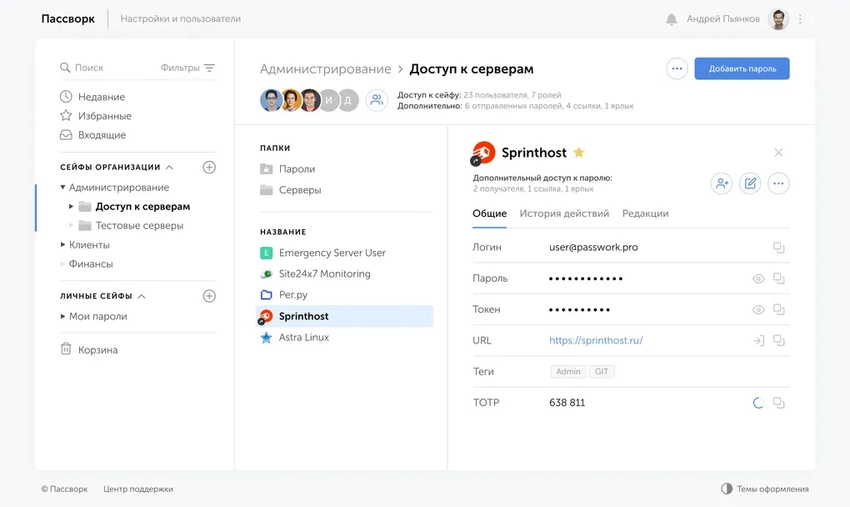Copy the Токен value
Image resolution: width=850 pixels, height=507 pixels.
[x=779, y=310]
